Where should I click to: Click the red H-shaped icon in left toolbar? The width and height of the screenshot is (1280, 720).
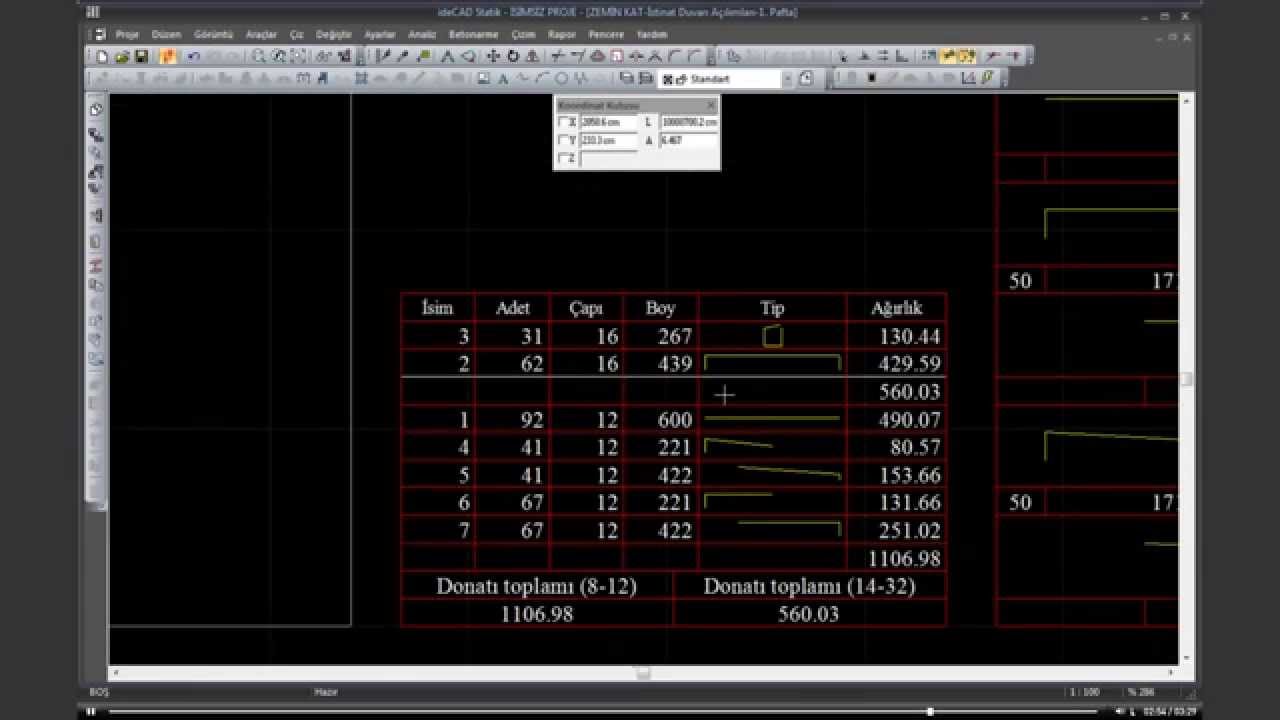[96, 265]
